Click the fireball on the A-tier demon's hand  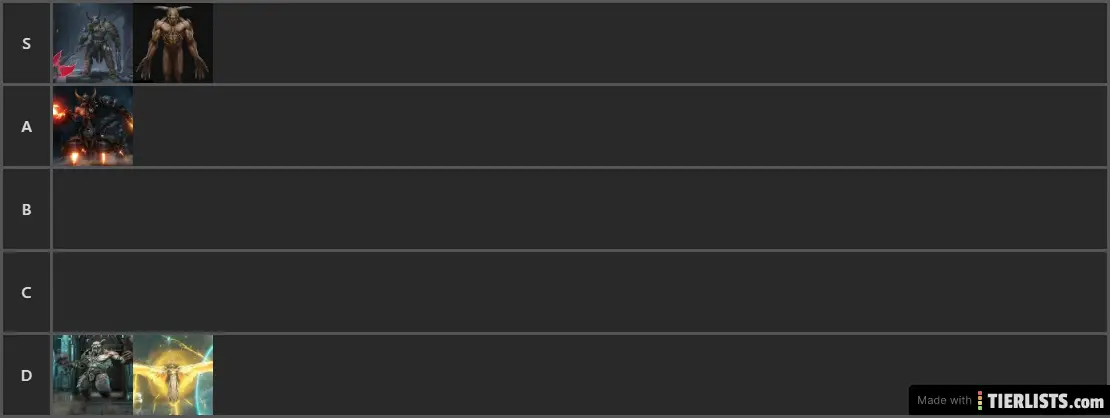click(58, 112)
